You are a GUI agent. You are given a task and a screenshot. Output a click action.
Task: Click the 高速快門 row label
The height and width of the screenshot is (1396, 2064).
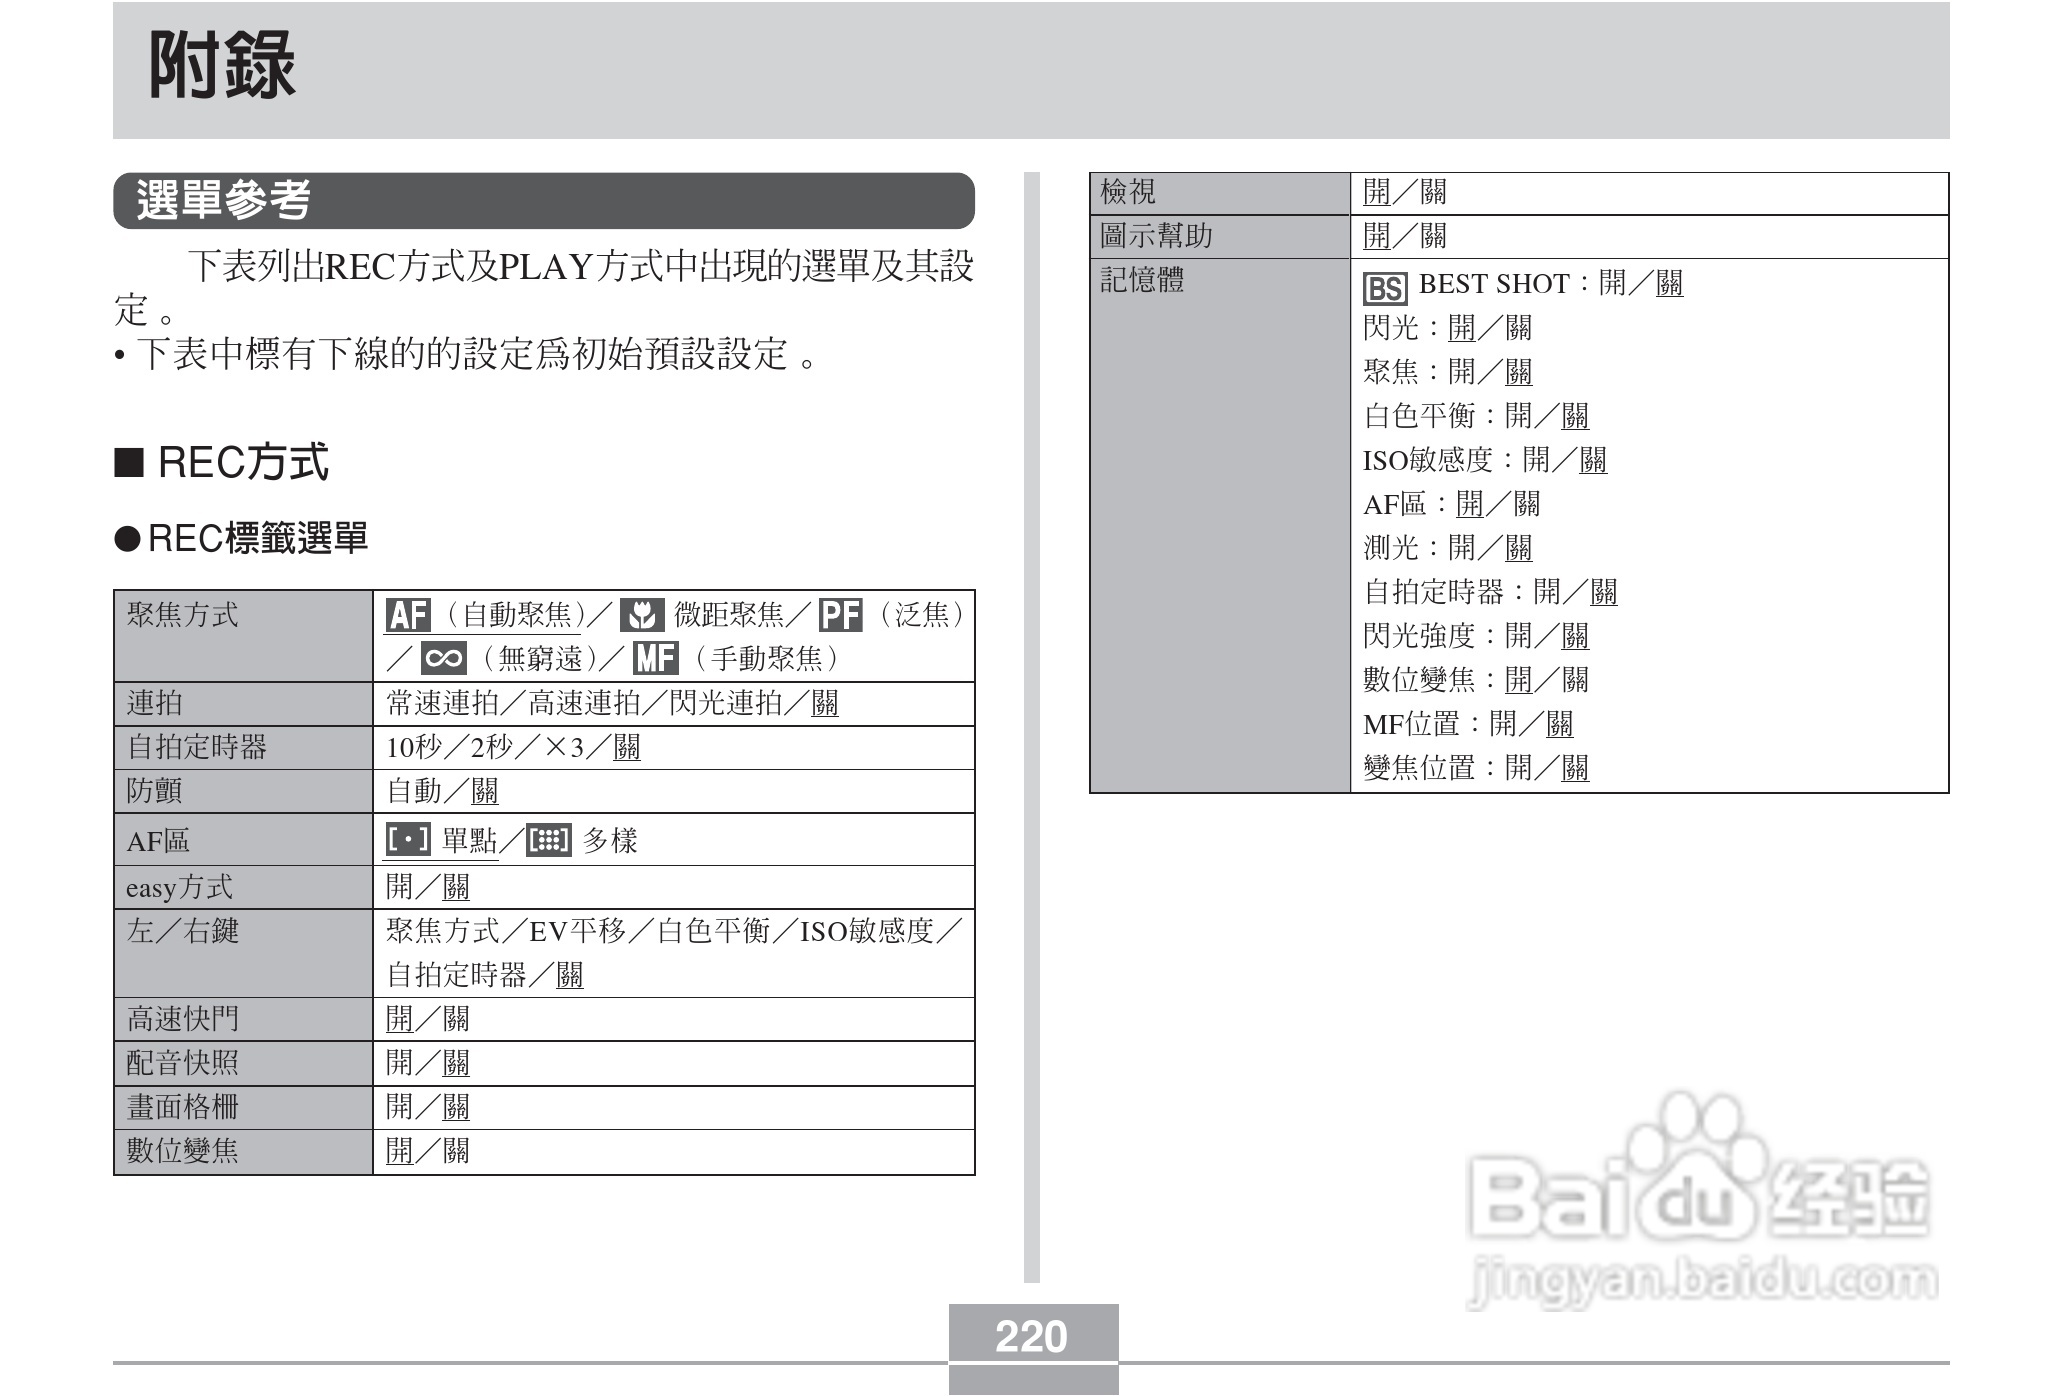pos(183,1019)
